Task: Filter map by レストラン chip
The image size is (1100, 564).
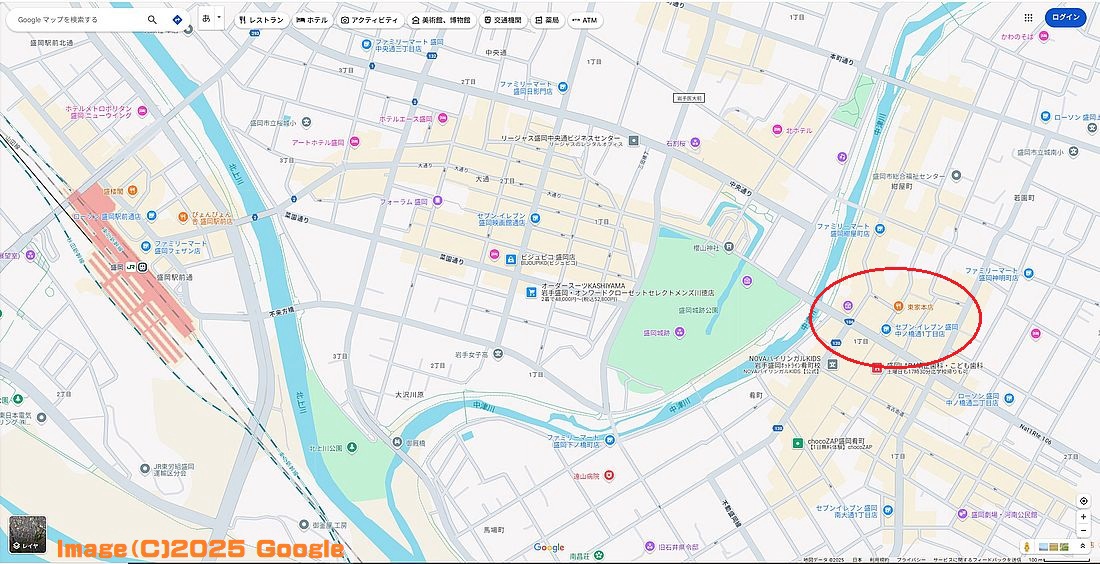Action: pyautogui.click(x=261, y=20)
